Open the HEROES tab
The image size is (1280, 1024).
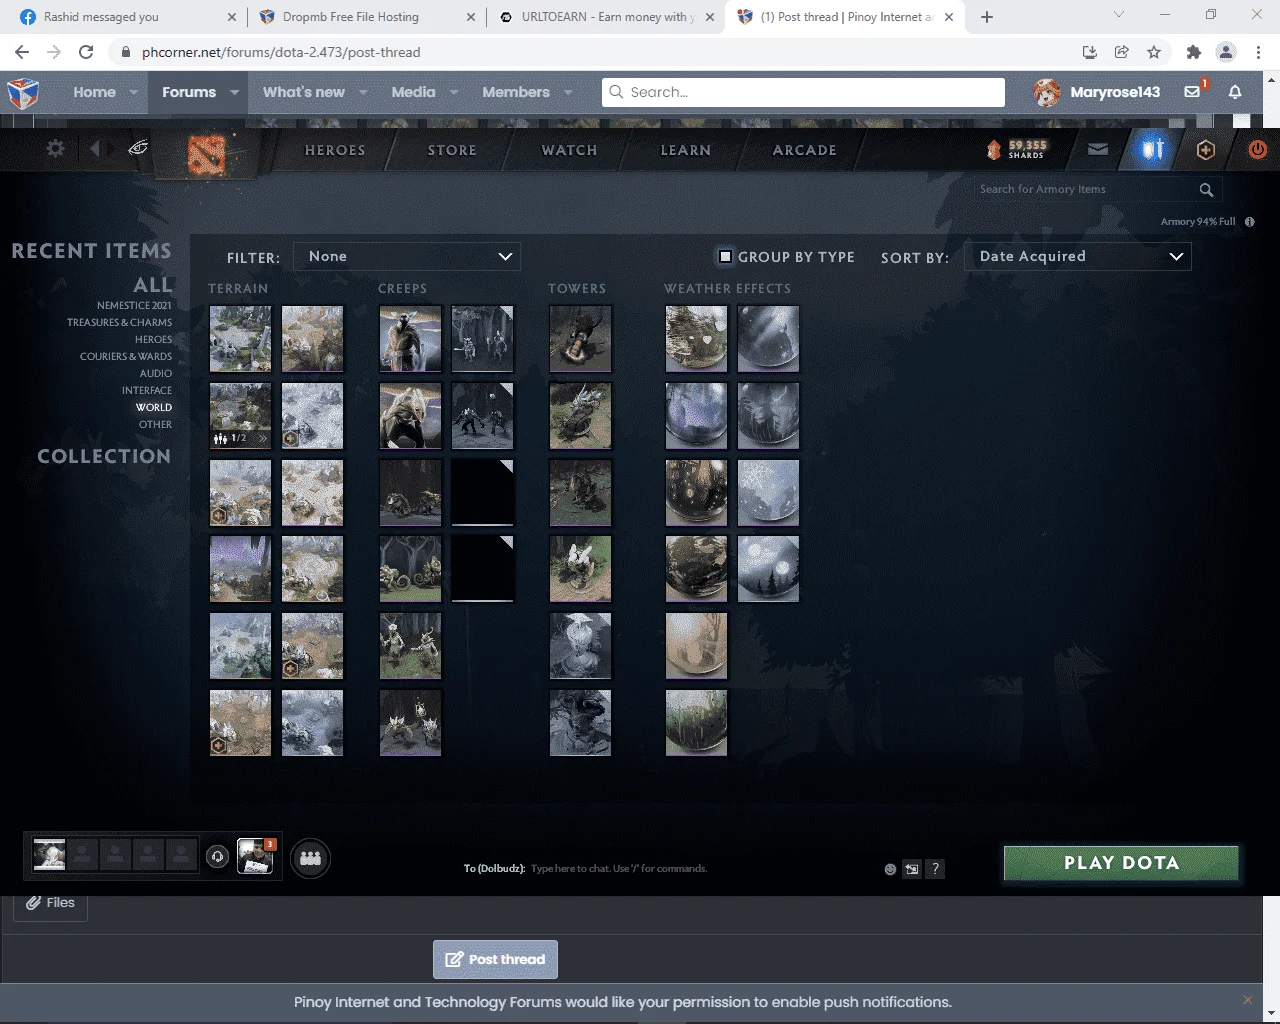pyautogui.click(x=335, y=150)
